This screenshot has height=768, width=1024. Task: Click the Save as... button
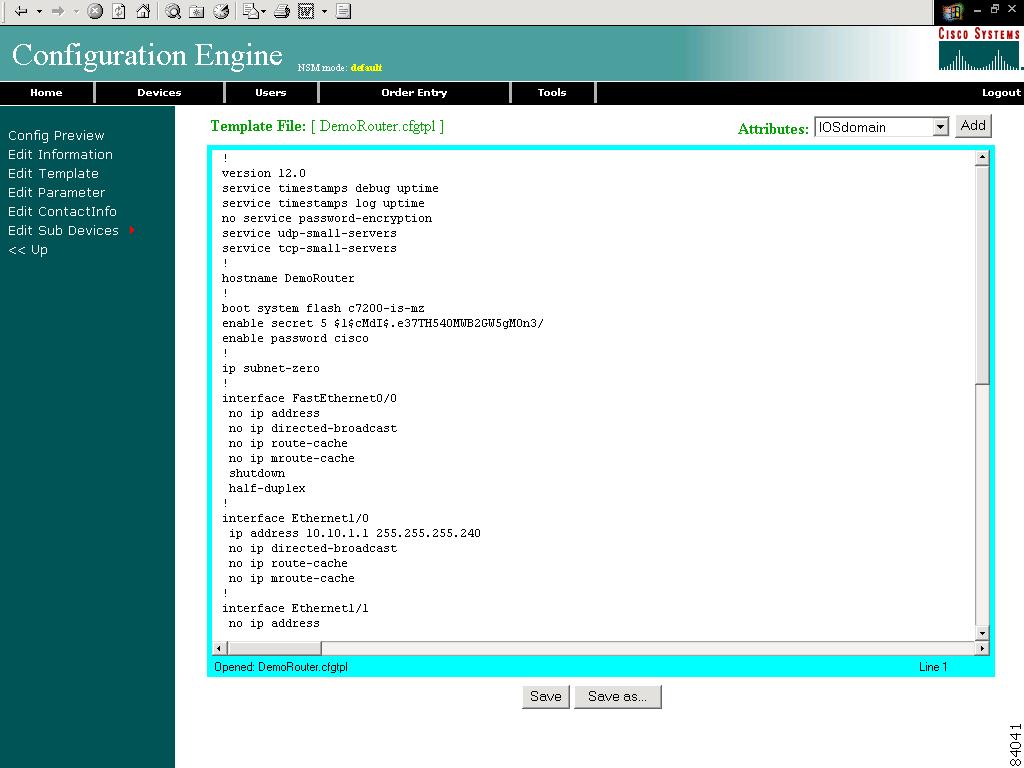pos(617,697)
